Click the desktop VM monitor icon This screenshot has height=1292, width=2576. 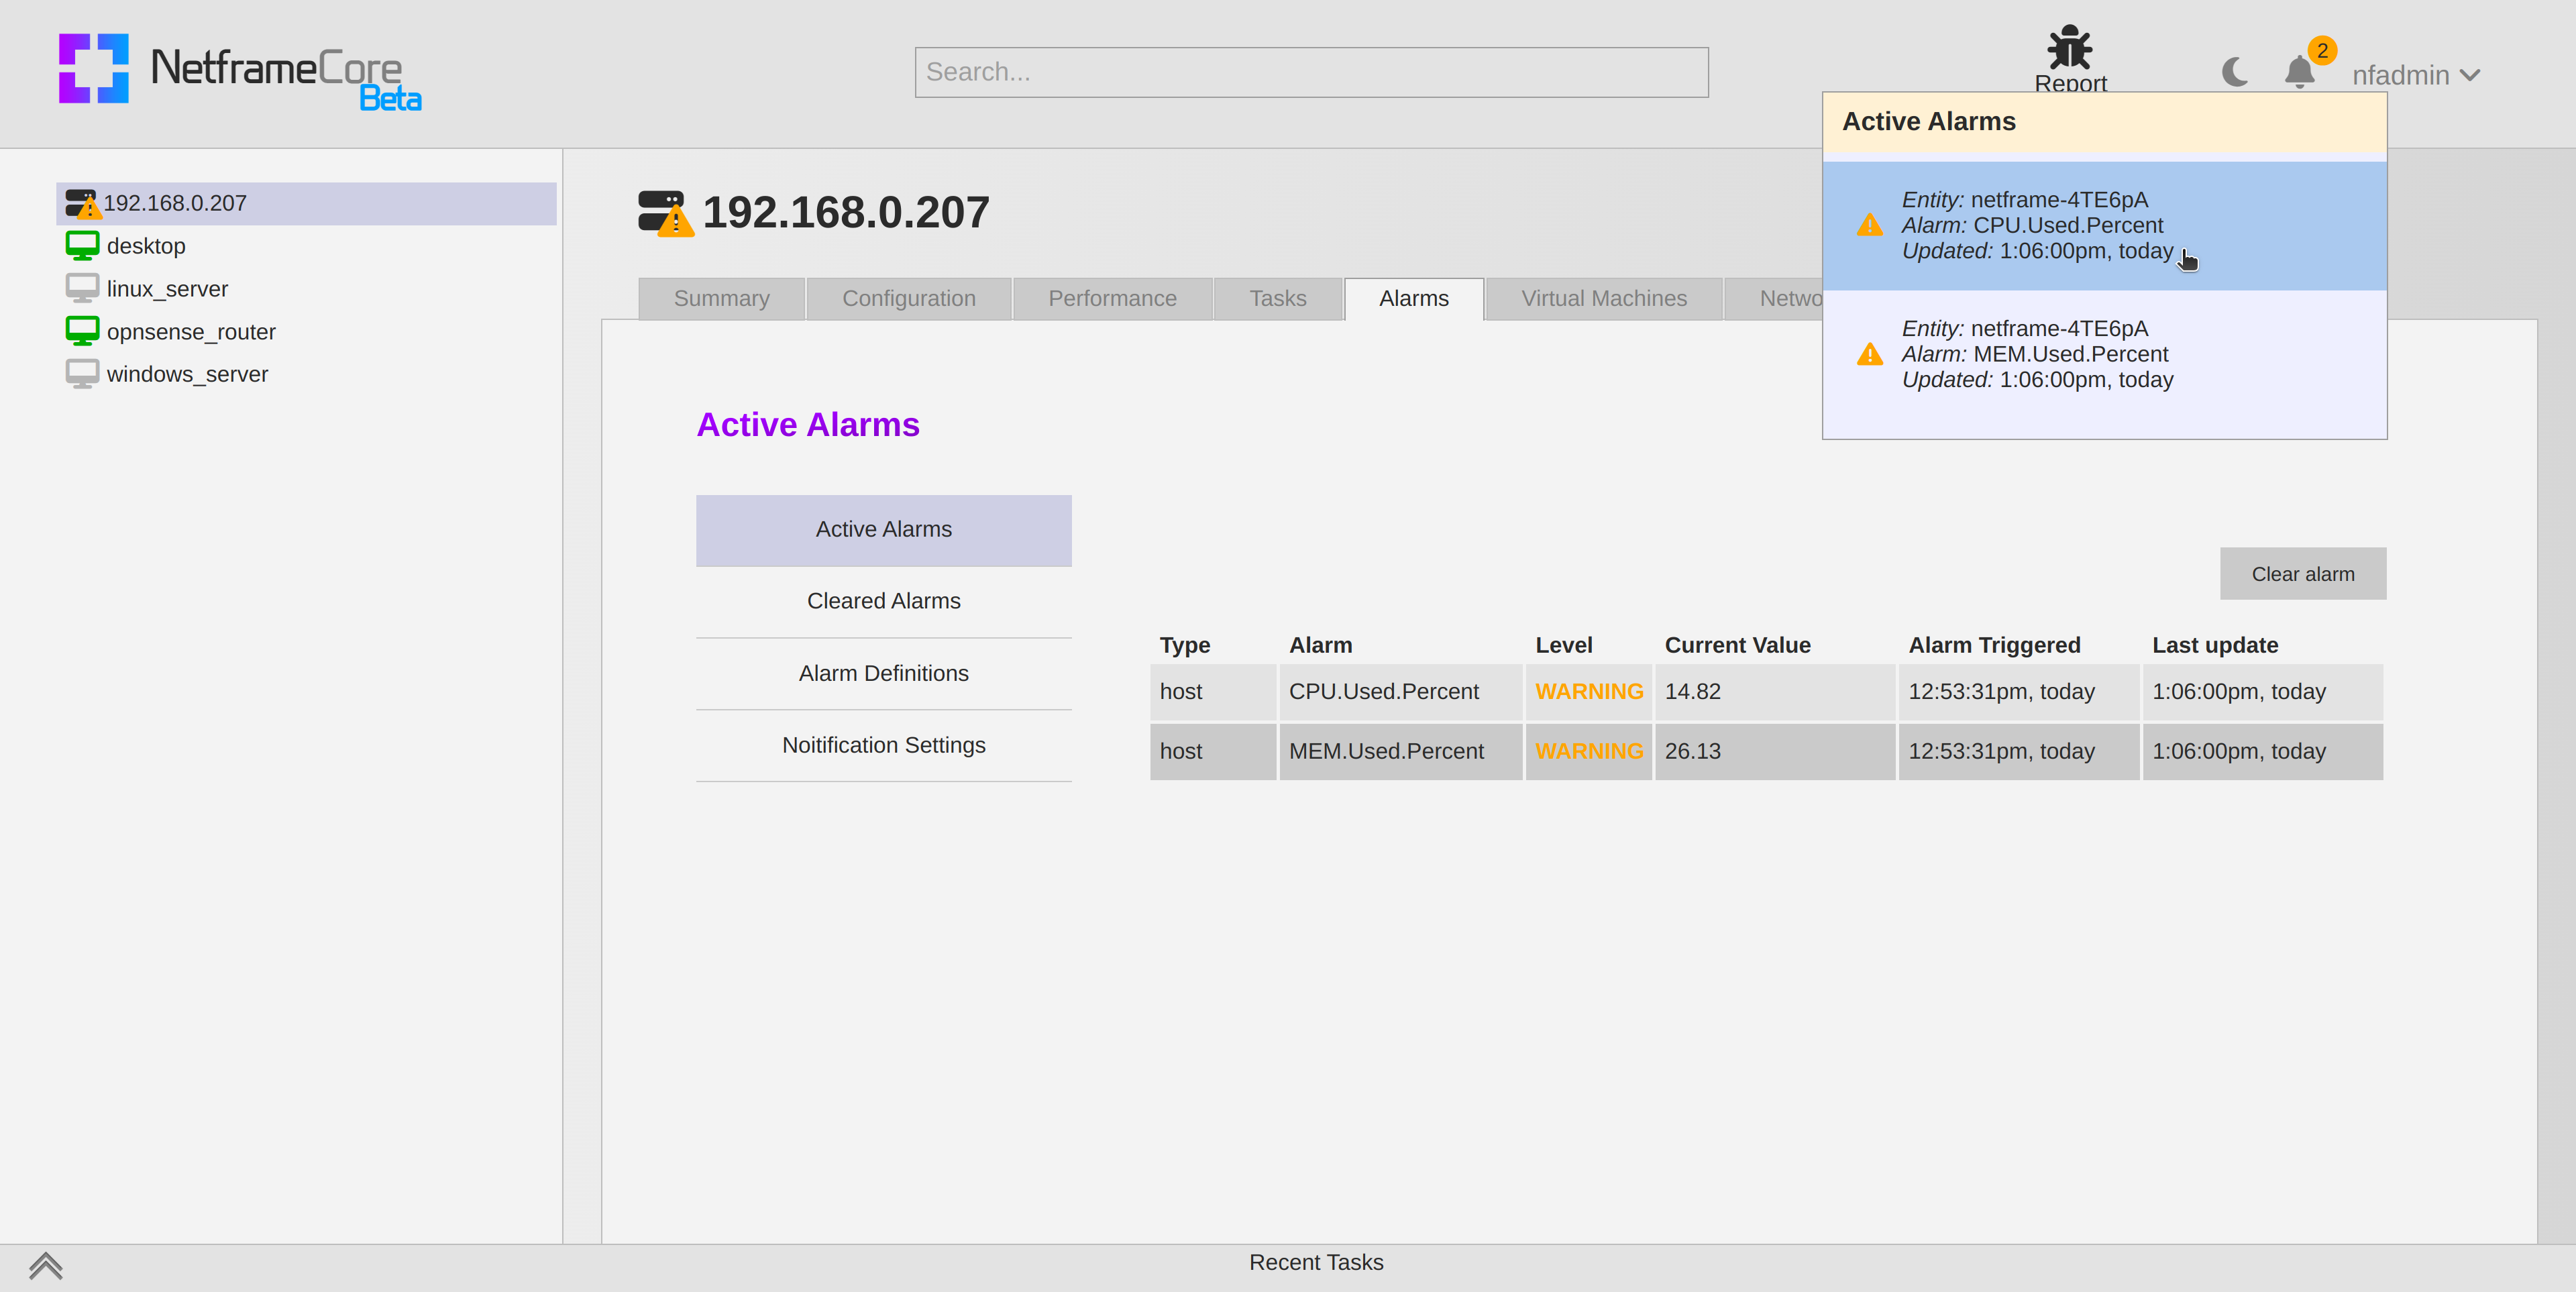[82, 245]
